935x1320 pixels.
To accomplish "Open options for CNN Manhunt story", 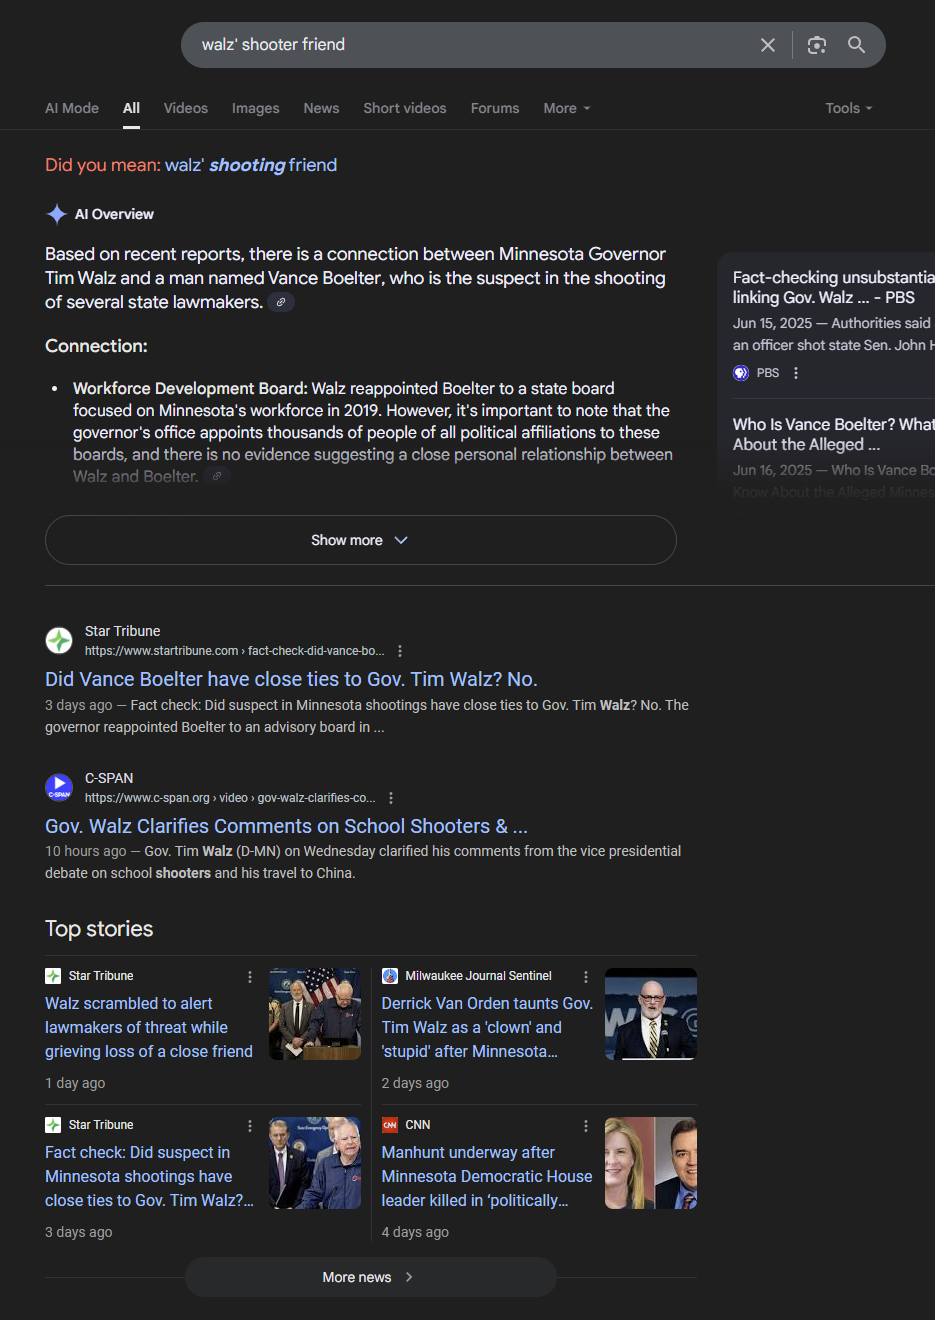I will click(586, 1126).
